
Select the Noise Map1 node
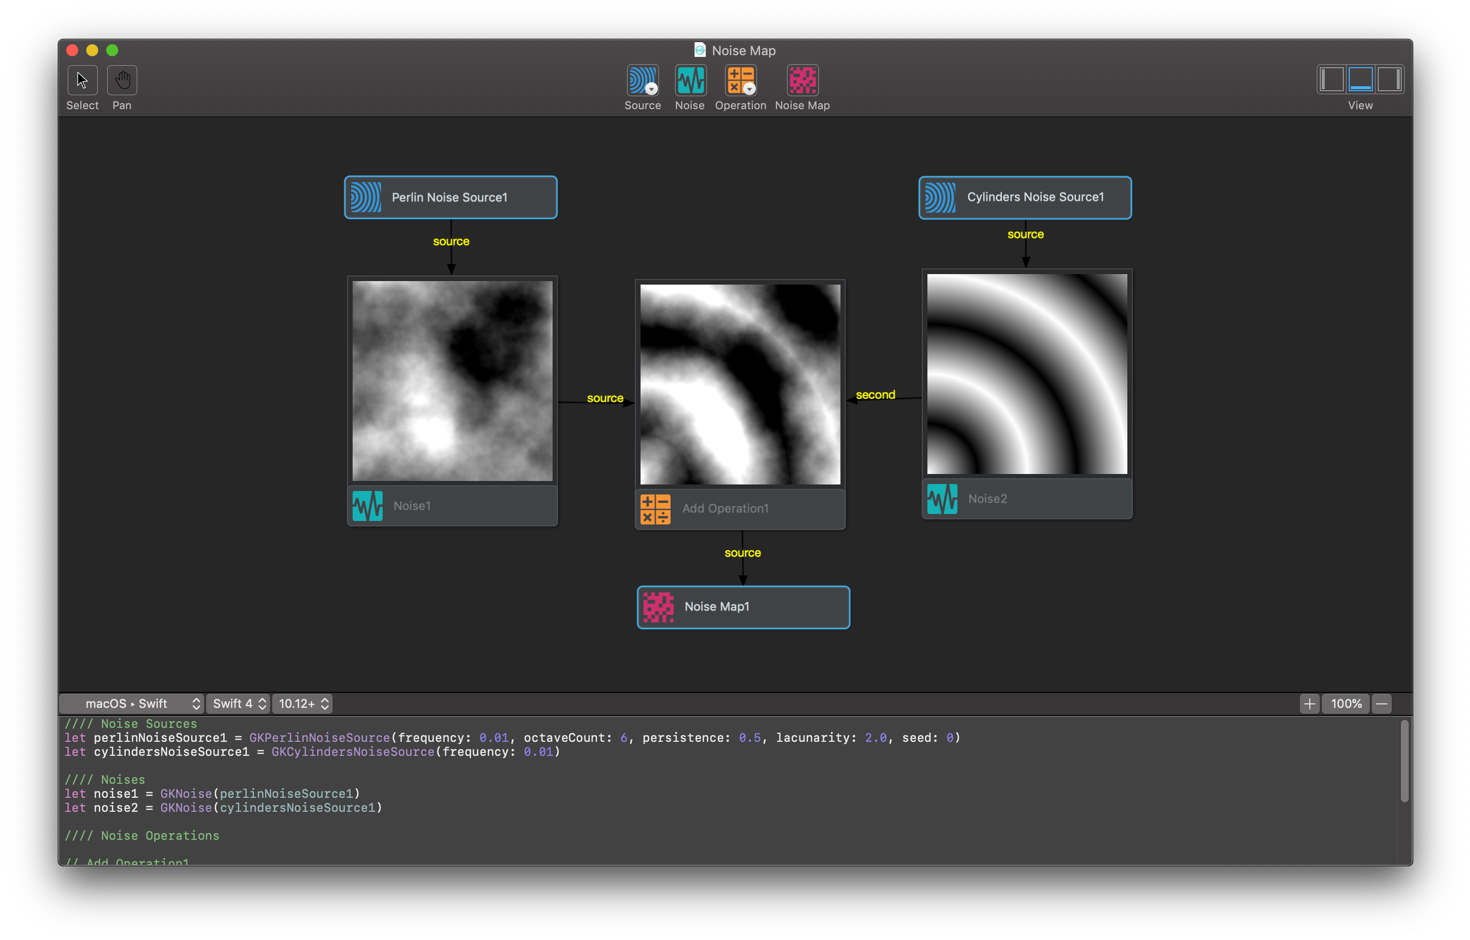(743, 607)
